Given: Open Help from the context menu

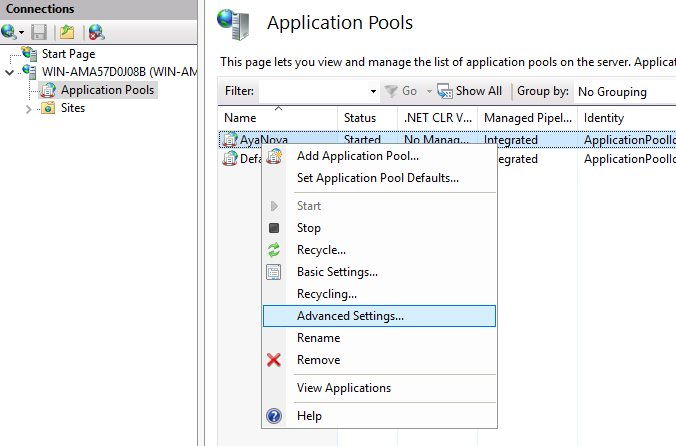Looking at the screenshot, I should click(379, 416).
